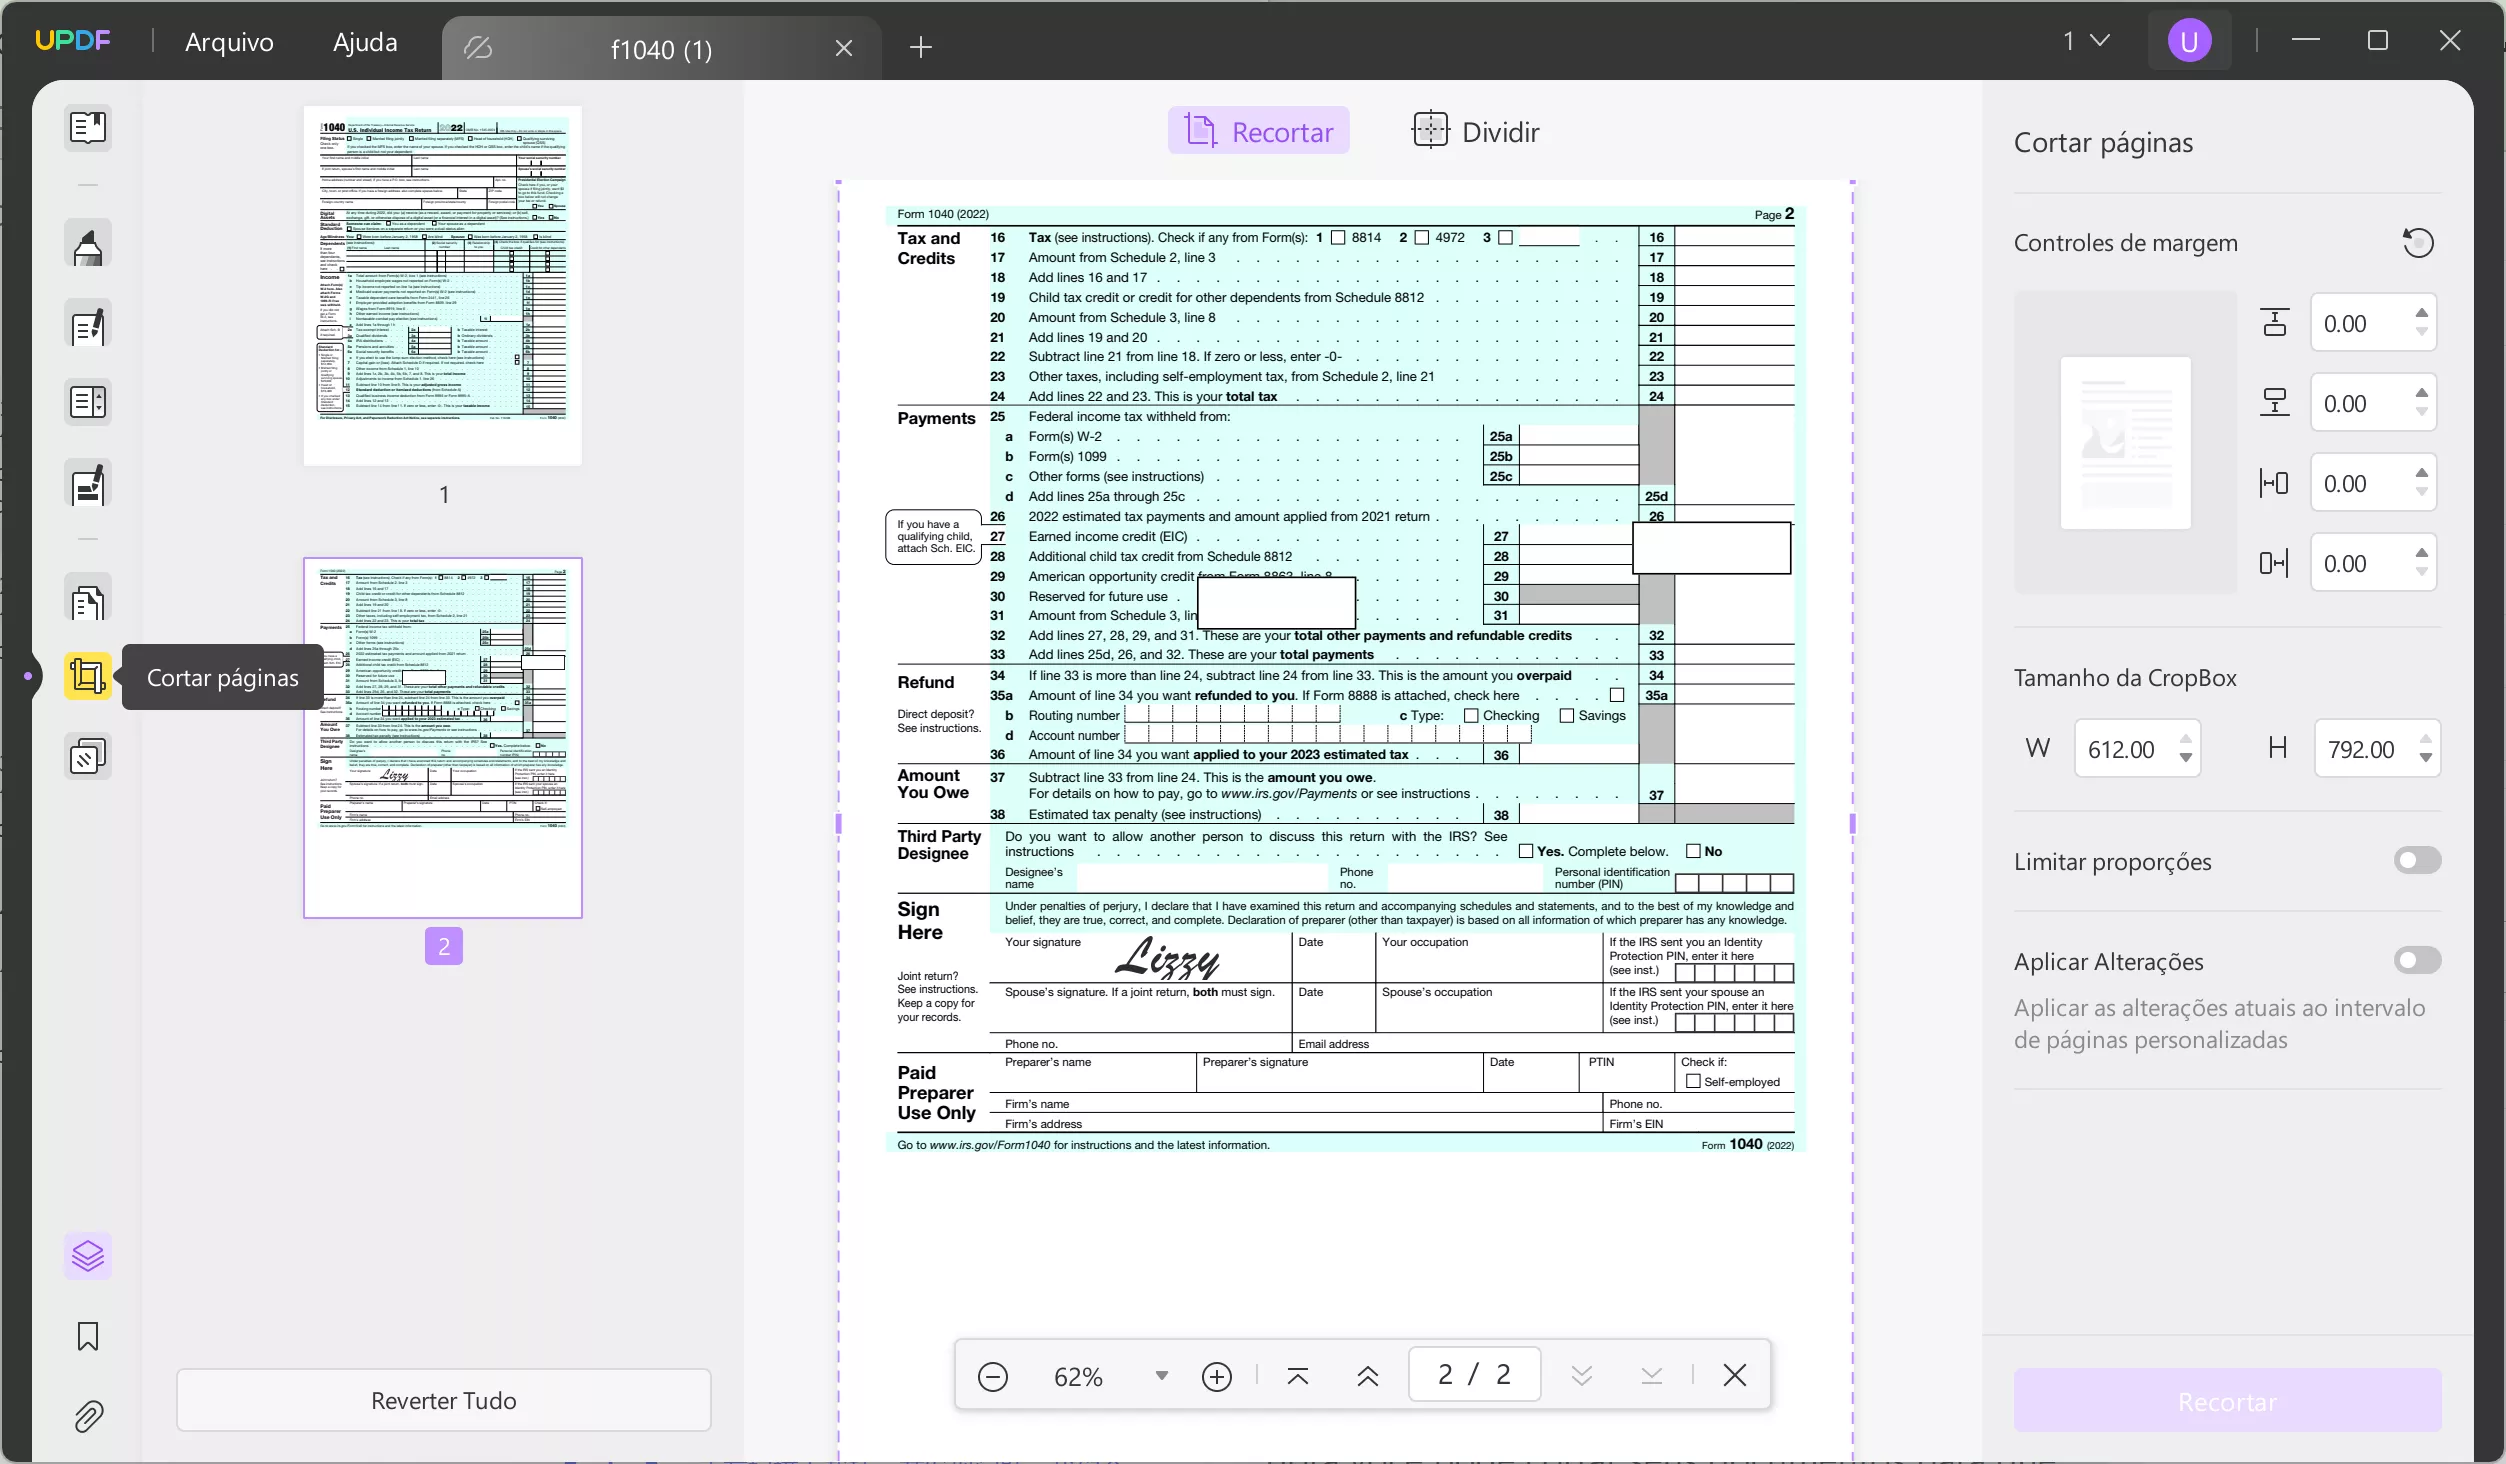Open the Organize pages sidebar icon
2506x1464 pixels.
point(88,602)
